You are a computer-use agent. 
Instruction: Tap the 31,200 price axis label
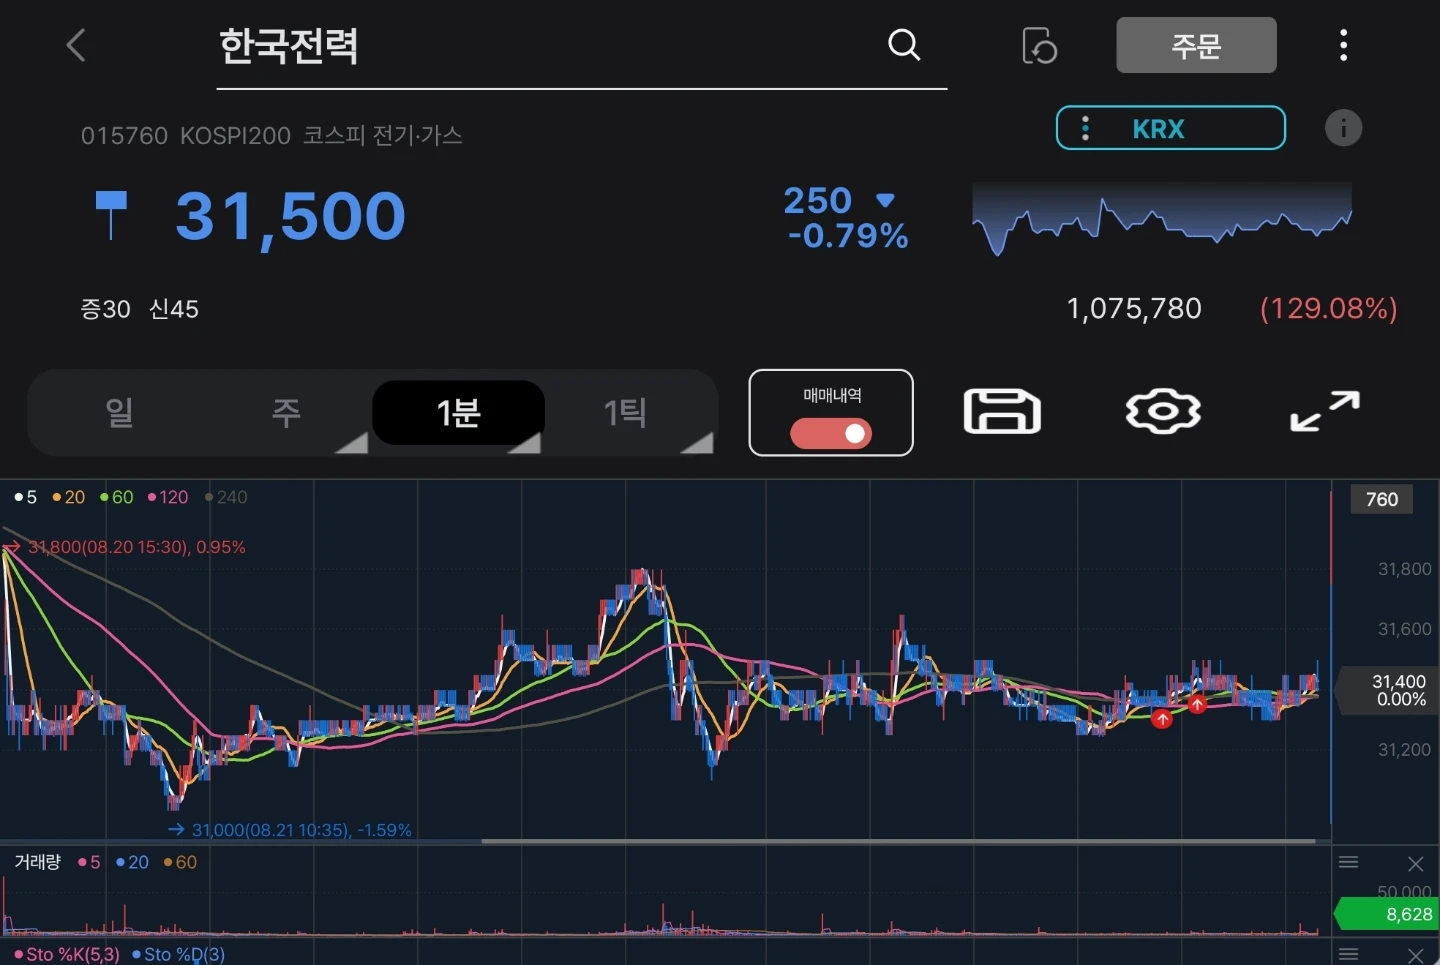tap(1404, 750)
